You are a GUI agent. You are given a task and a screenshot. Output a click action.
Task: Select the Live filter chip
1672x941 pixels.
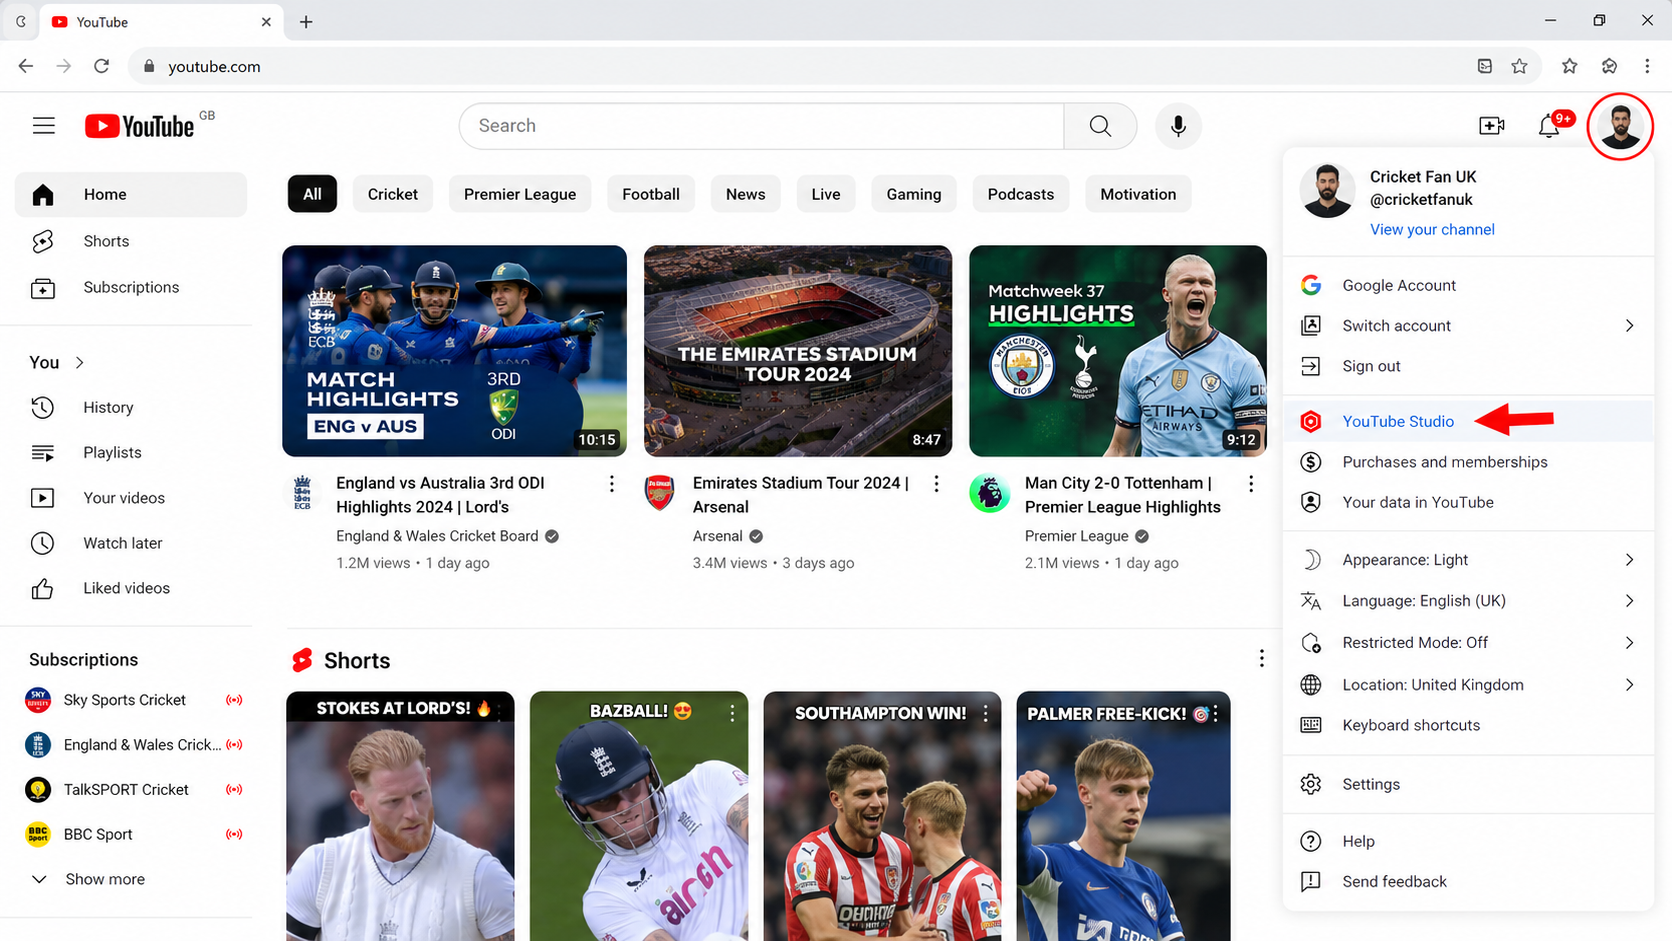coord(826,194)
